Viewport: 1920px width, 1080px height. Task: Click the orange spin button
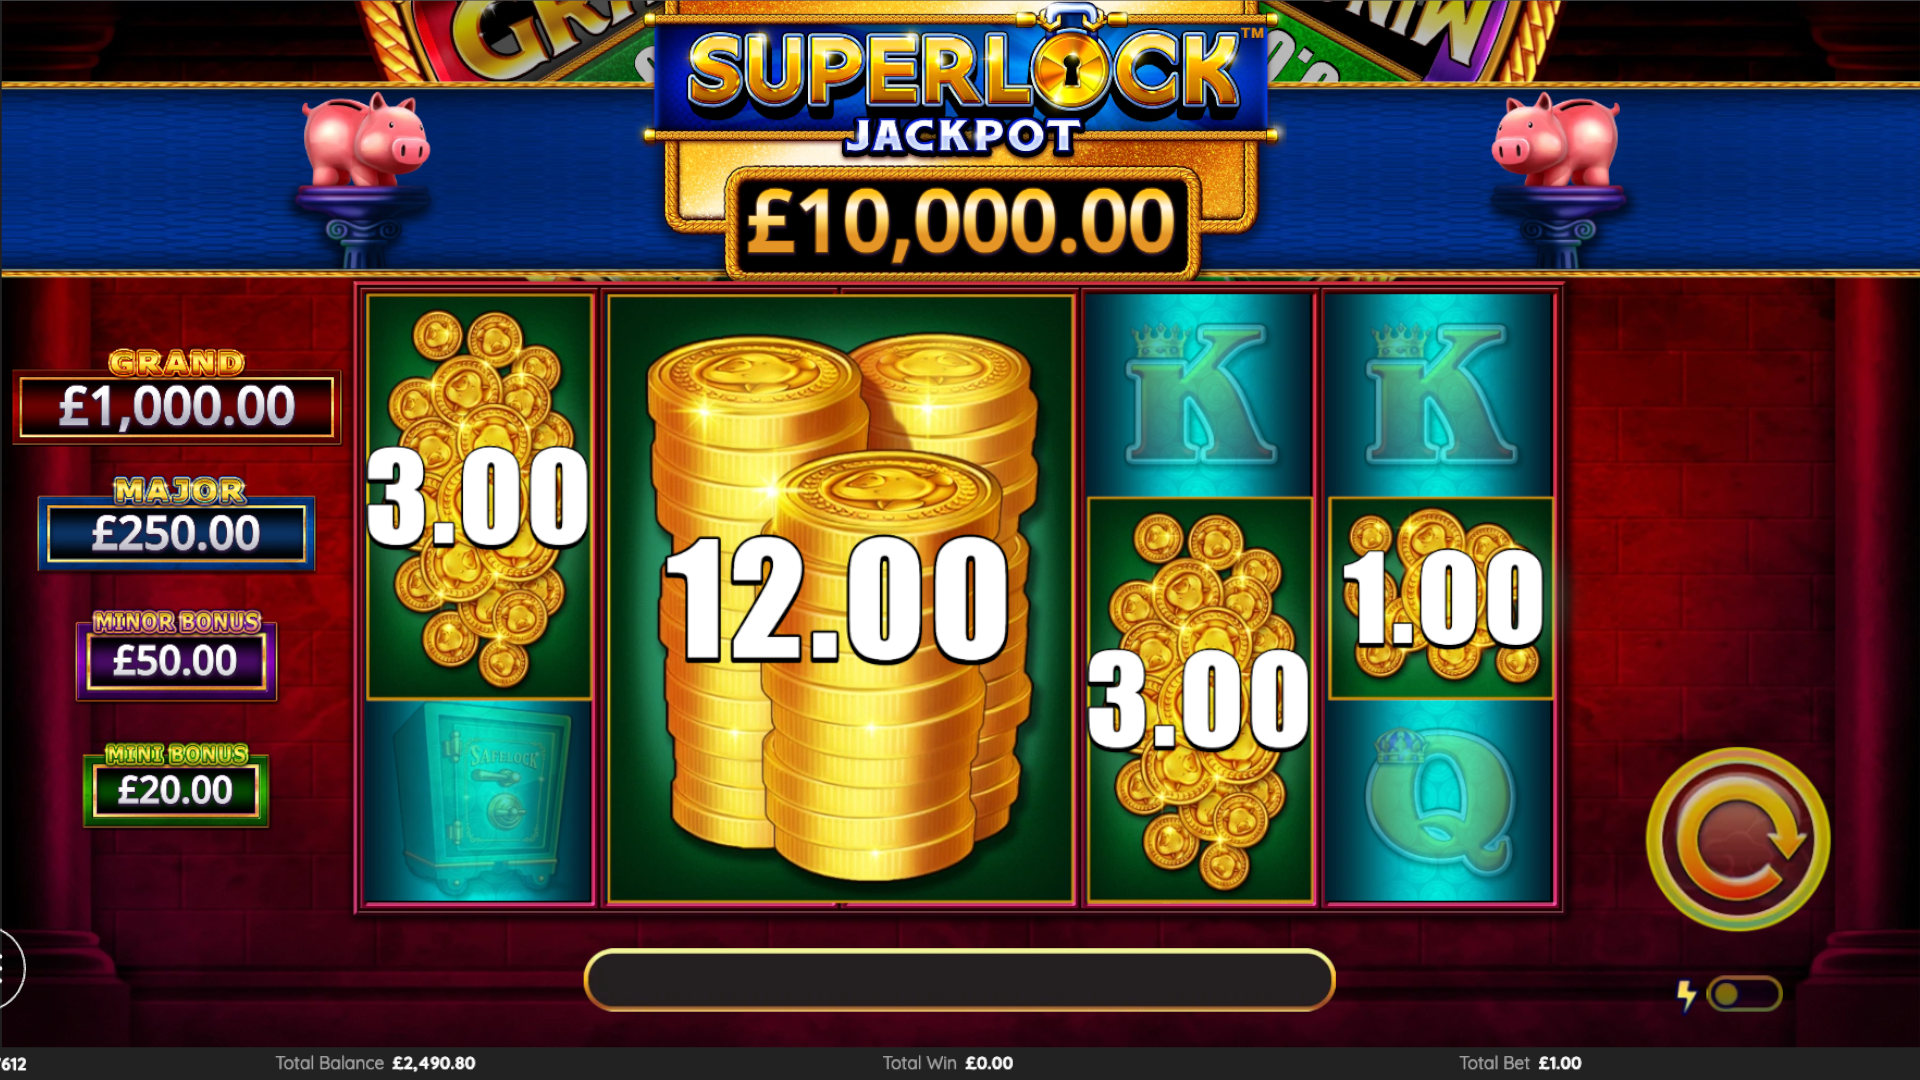click(1738, 839)
